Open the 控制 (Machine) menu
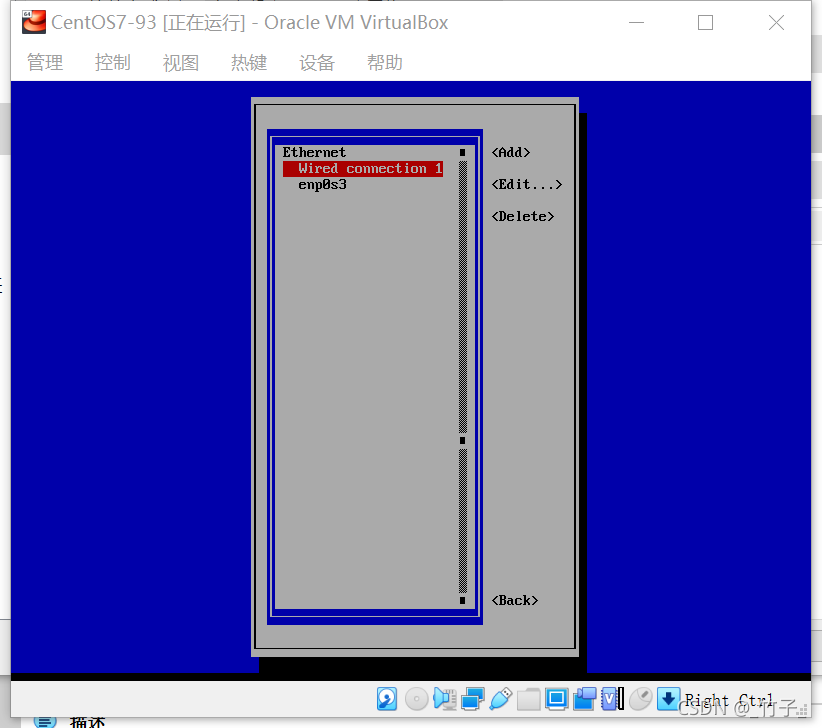The width and height of the screenshot is (822, 728). coord(112,62)
